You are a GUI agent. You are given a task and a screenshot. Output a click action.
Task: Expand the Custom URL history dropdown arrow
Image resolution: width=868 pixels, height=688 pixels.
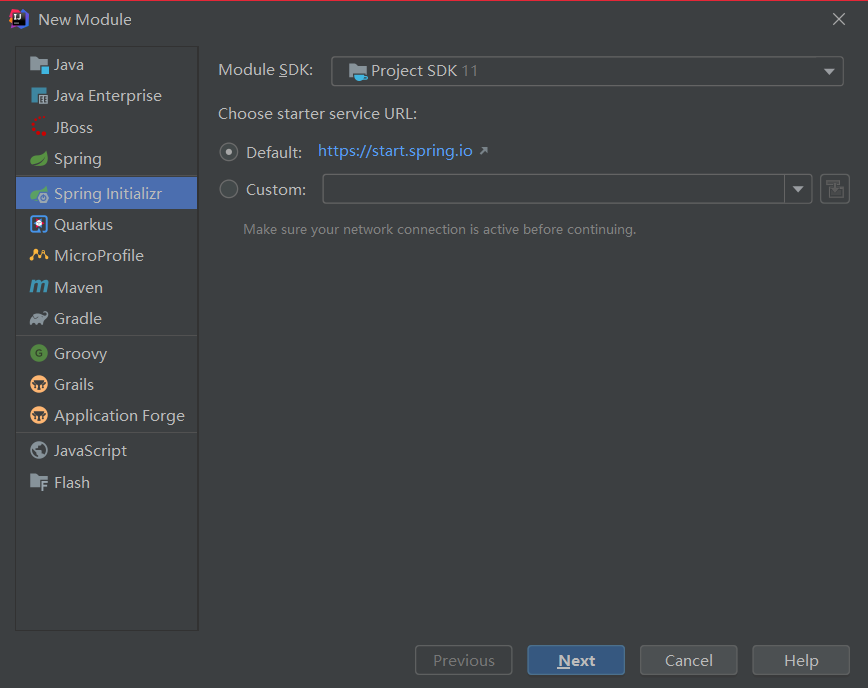[798, 189]
